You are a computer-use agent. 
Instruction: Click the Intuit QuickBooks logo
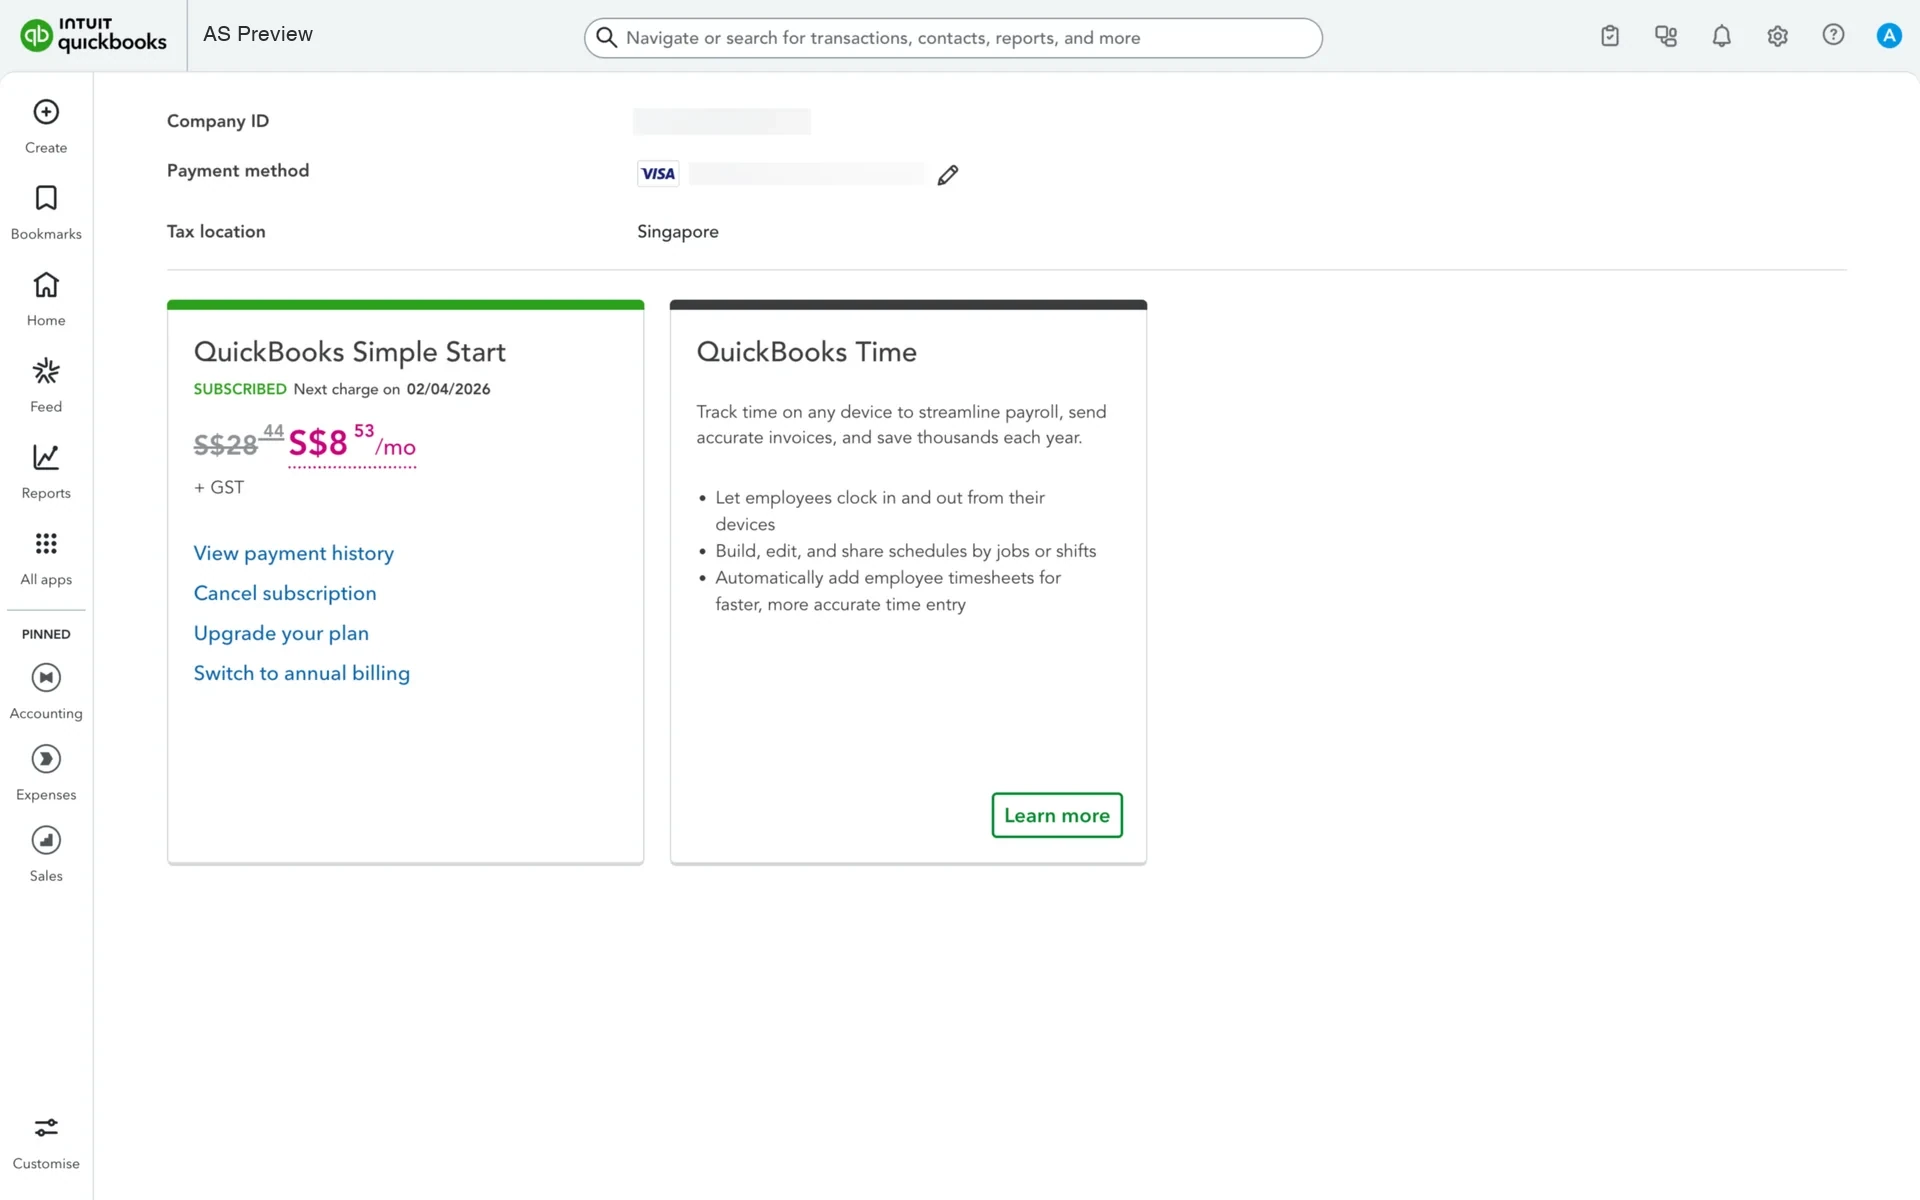point(93,35)
